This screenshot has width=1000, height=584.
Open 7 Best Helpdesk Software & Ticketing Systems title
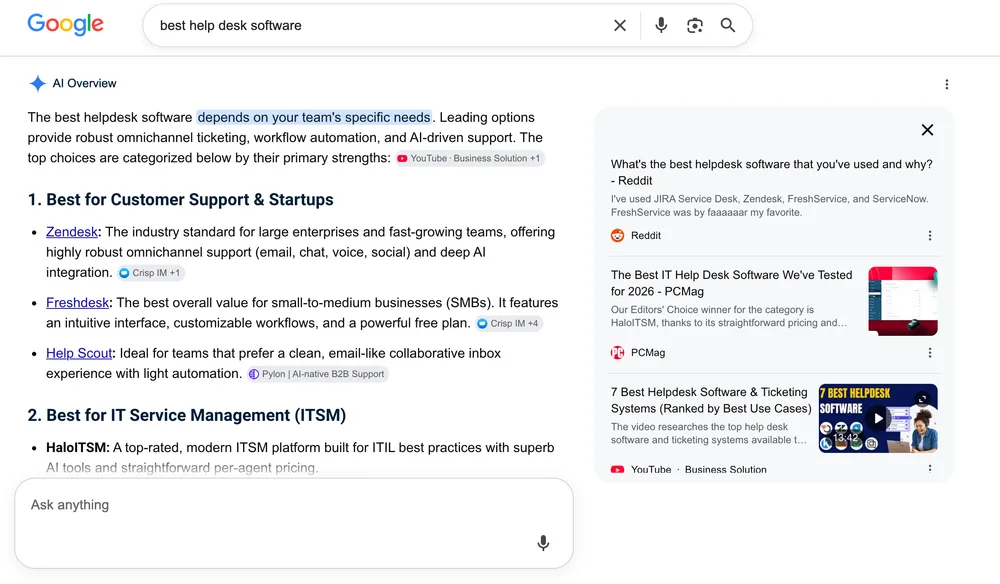click(711, 400)
